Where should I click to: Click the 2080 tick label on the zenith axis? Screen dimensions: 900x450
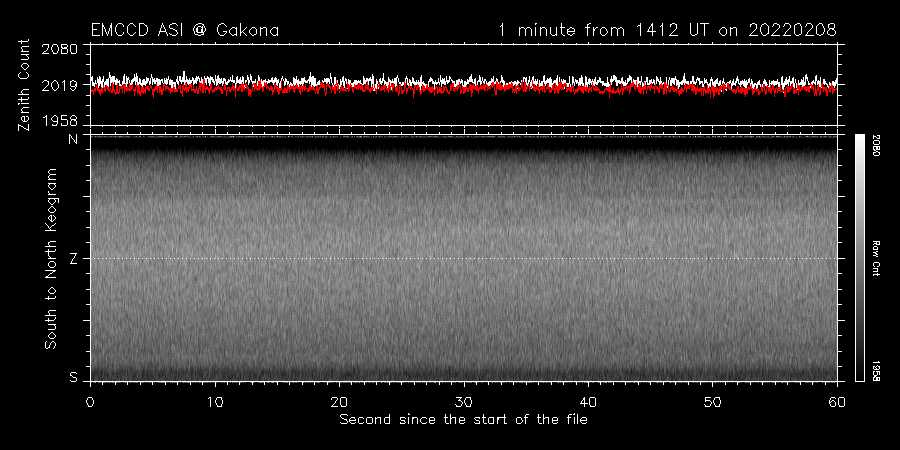point(59,49)
